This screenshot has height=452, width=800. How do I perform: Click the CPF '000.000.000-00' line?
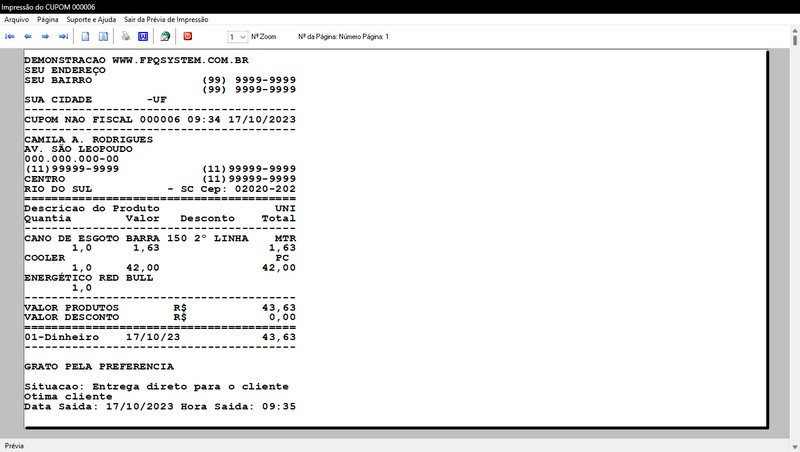[x=71, y=159]
